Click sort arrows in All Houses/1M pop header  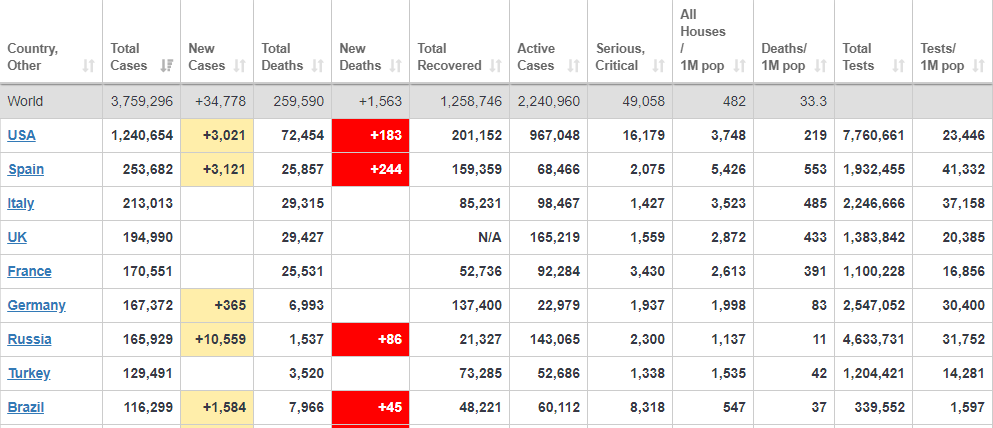click(740, 65)
